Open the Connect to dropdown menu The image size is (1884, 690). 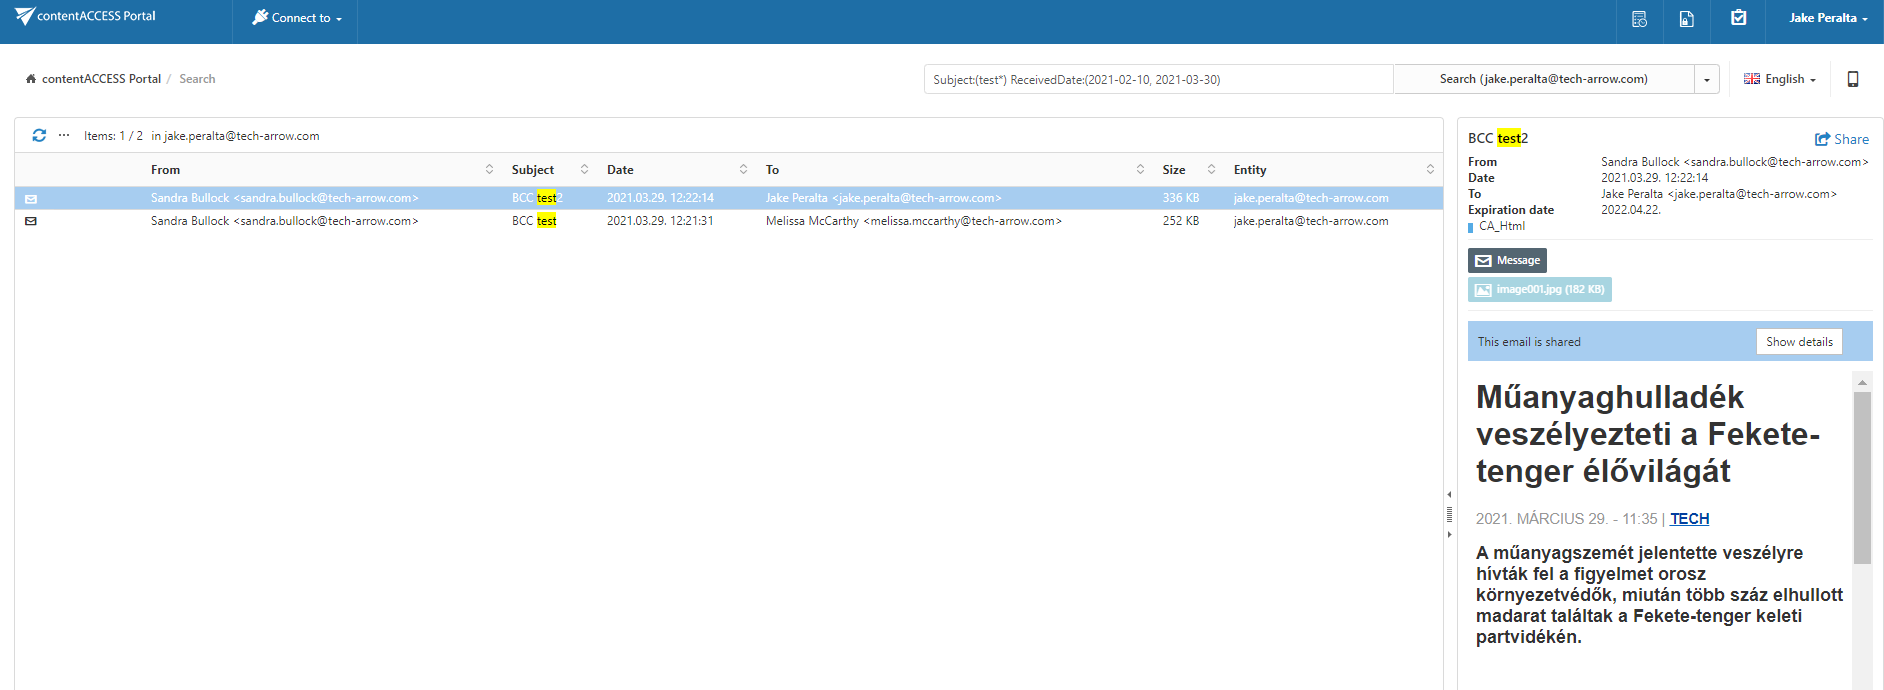tap(297, 18)
